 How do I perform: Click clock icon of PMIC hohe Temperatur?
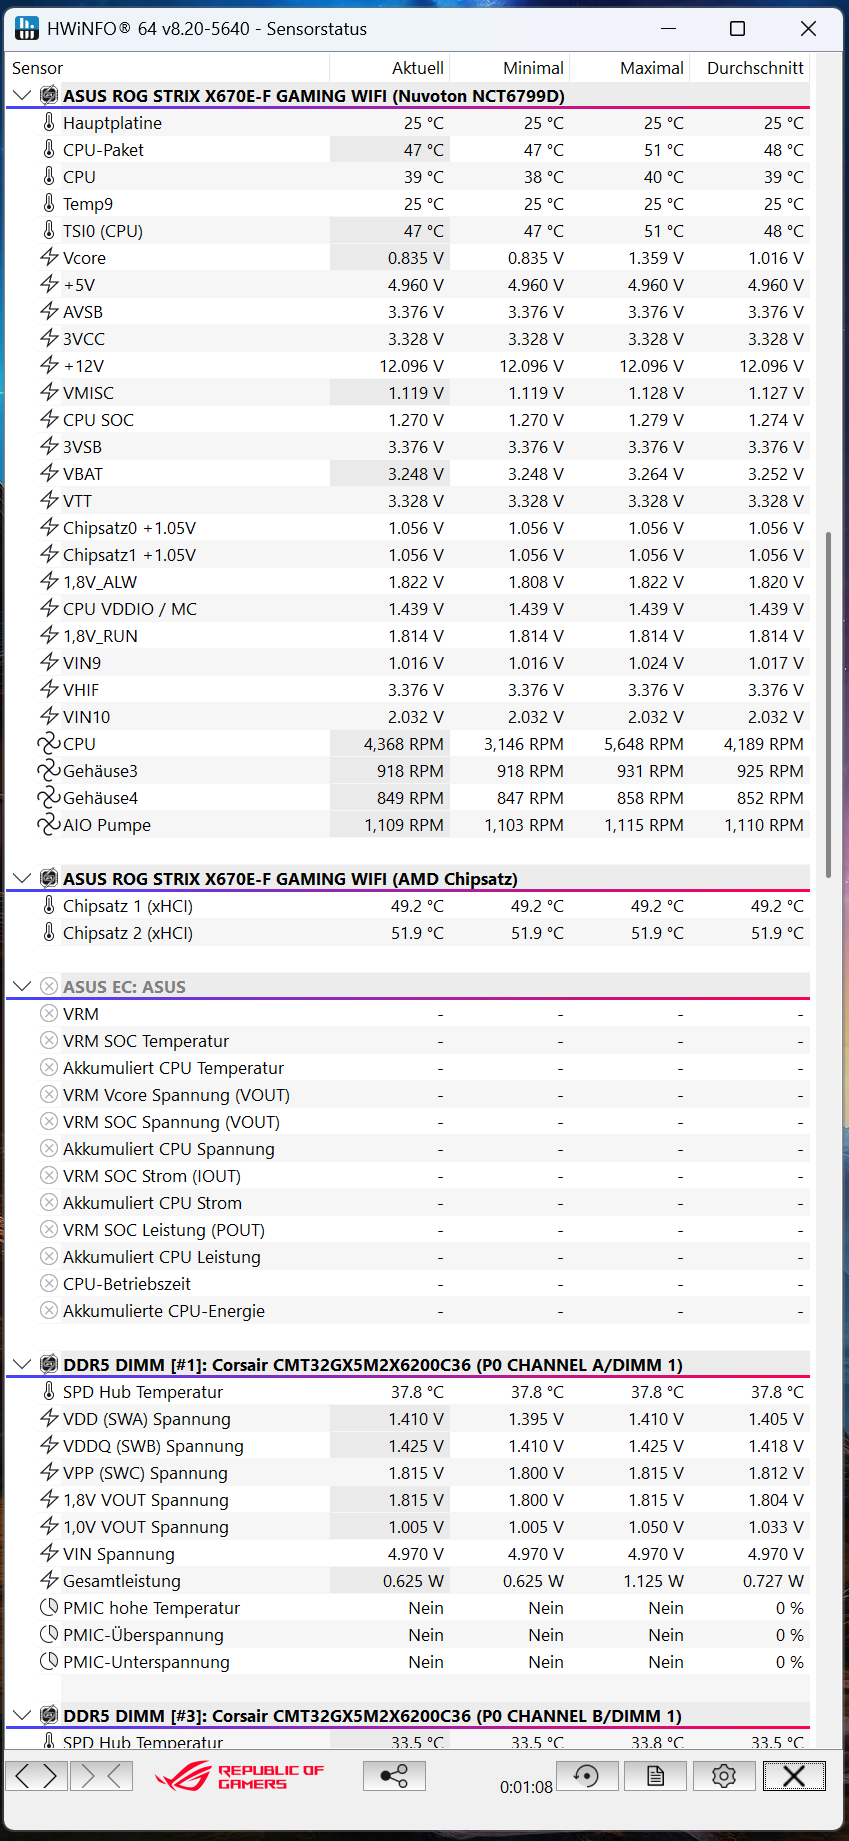49,1607
